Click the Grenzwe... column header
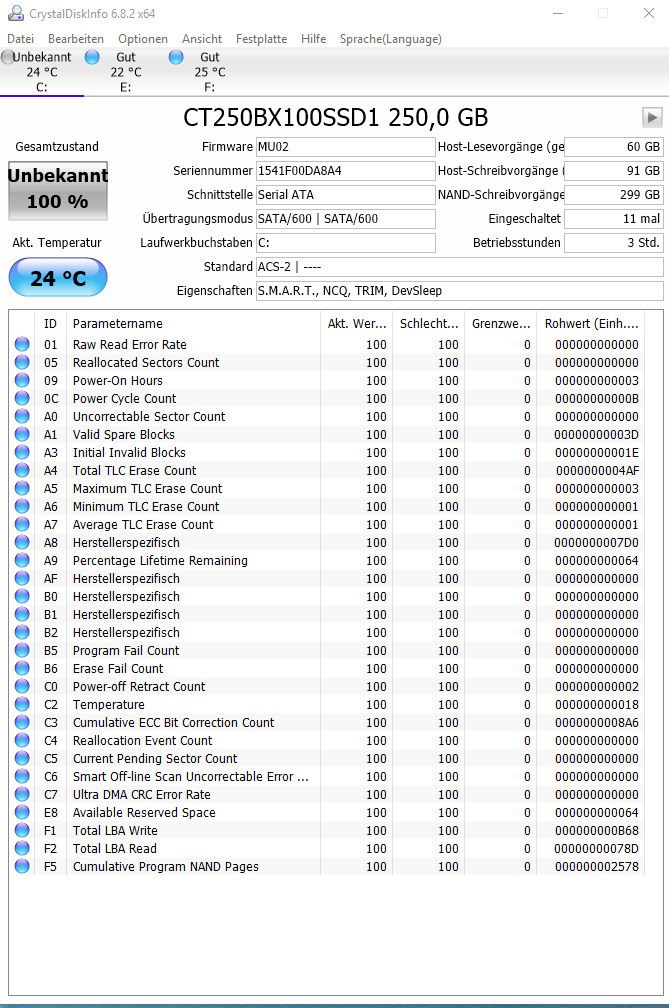 (x=501, y=324)
